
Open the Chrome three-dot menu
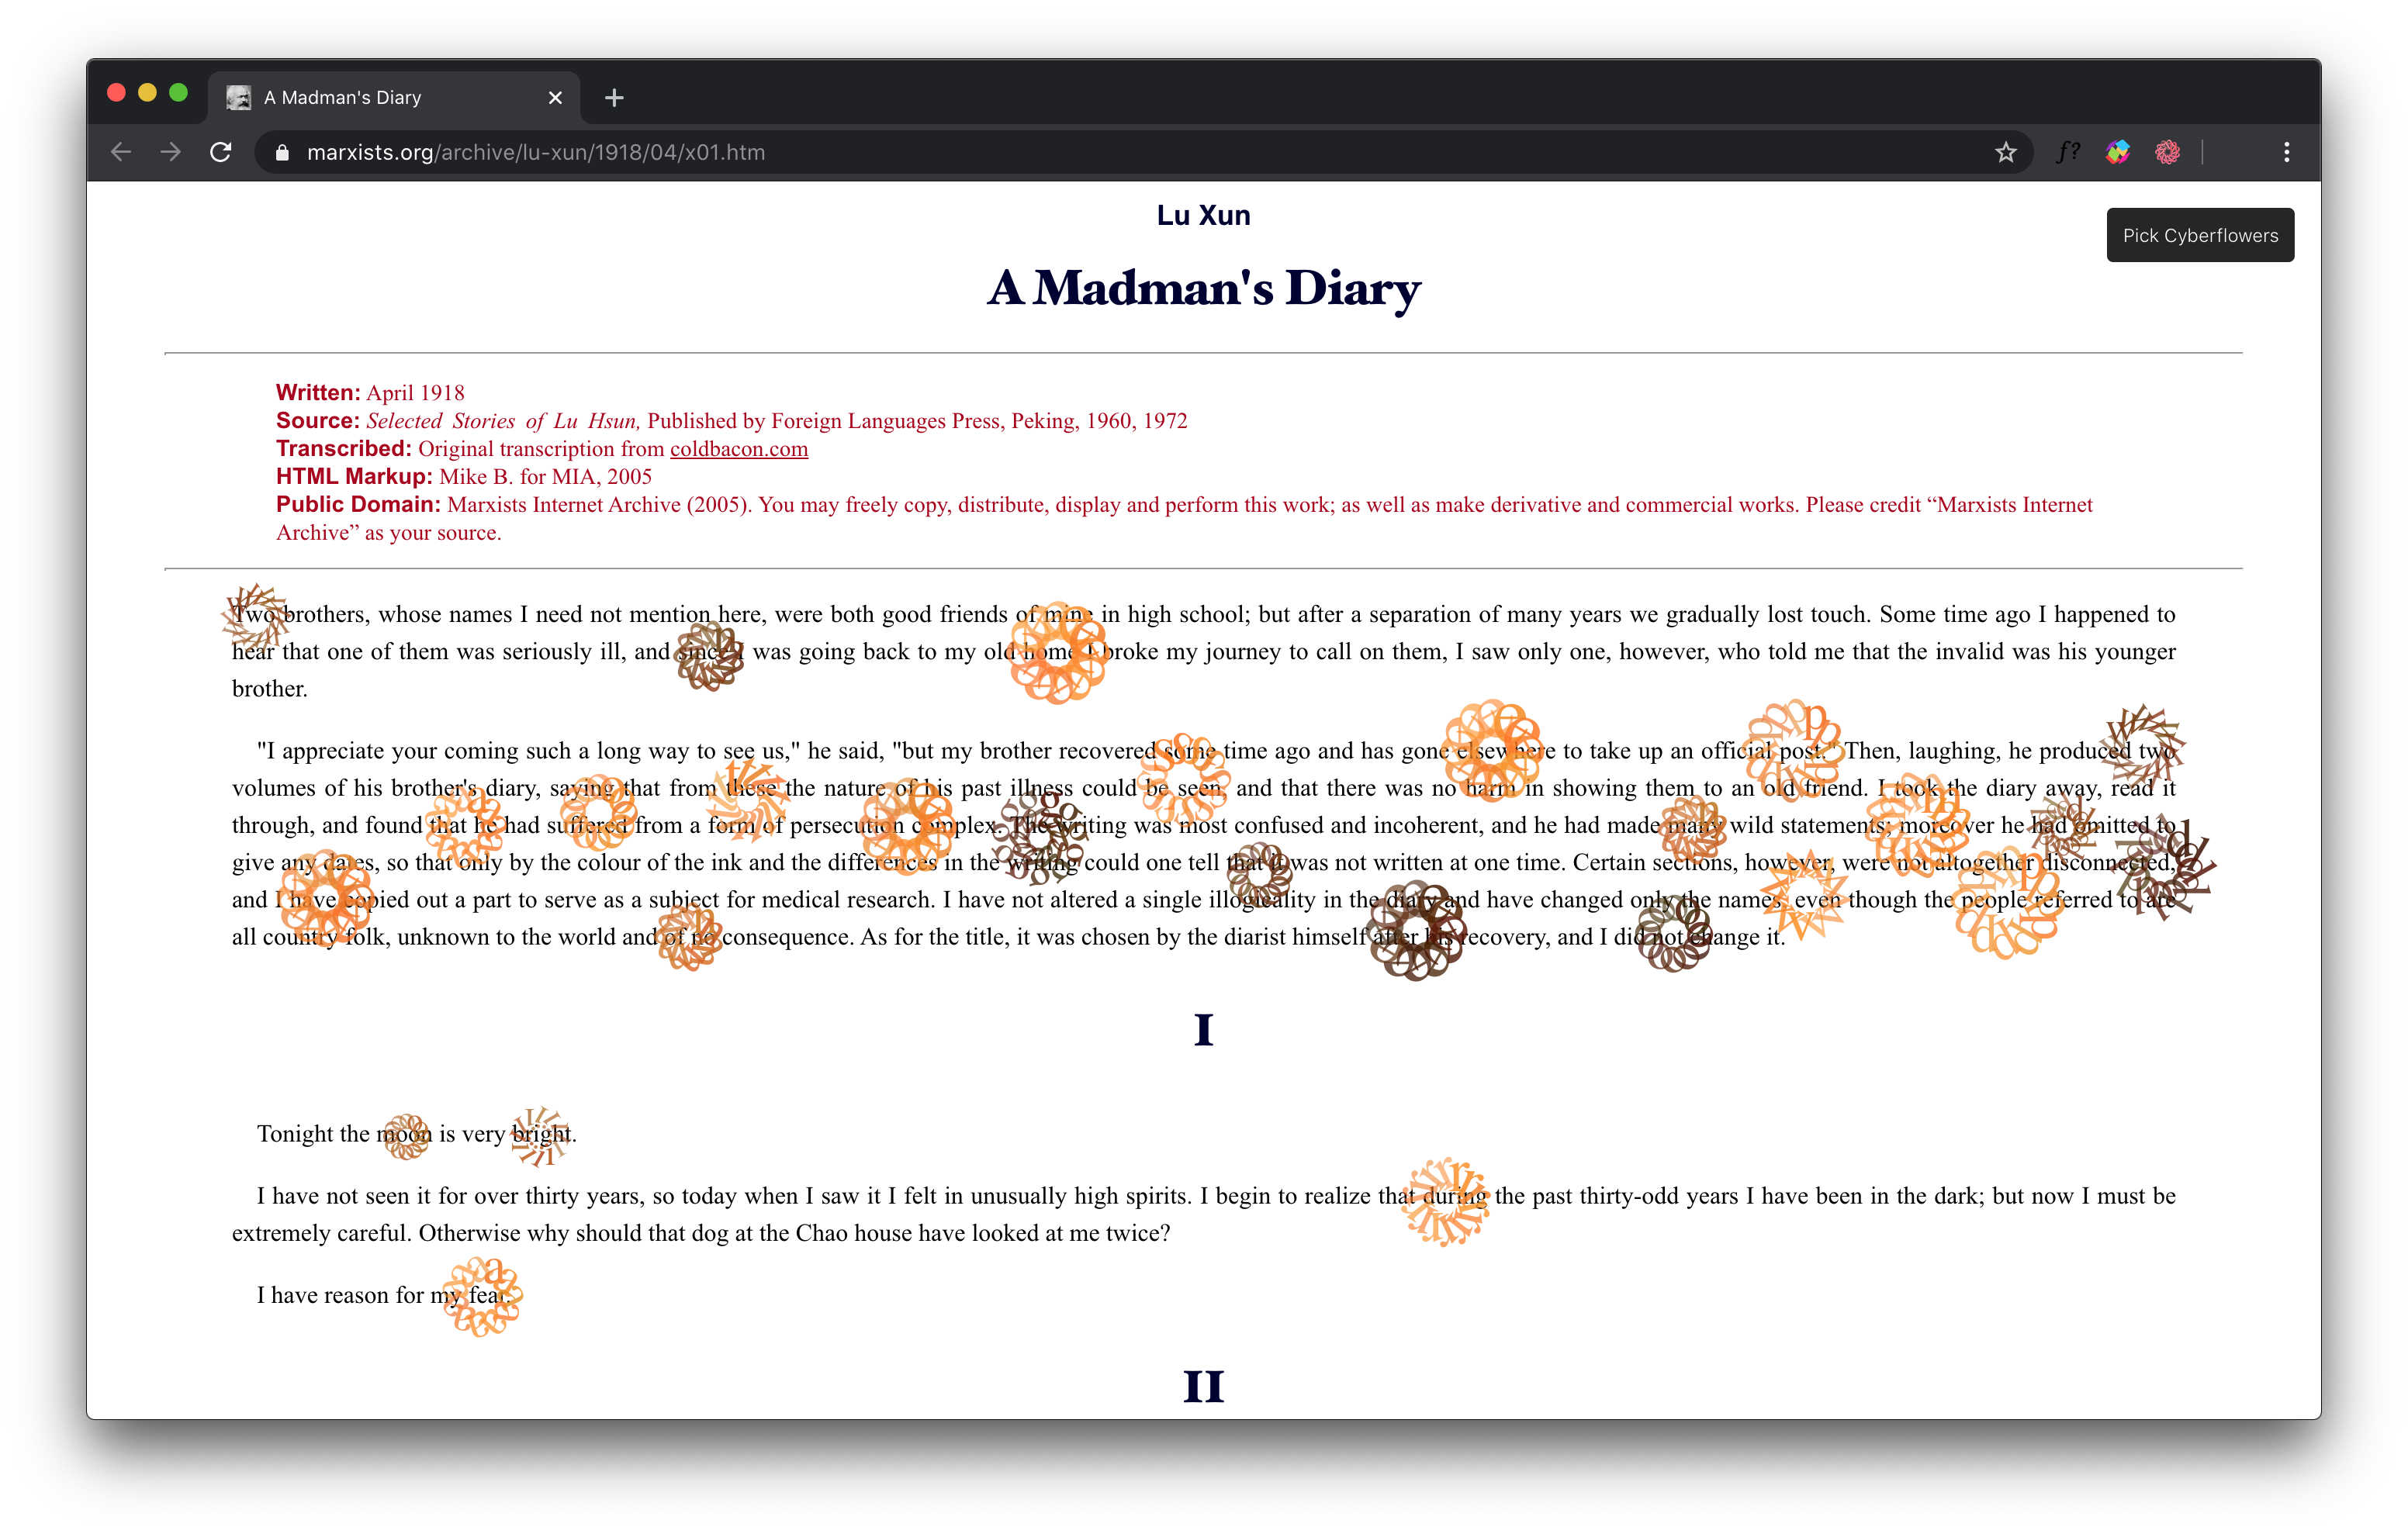[x=2286, y=152]
